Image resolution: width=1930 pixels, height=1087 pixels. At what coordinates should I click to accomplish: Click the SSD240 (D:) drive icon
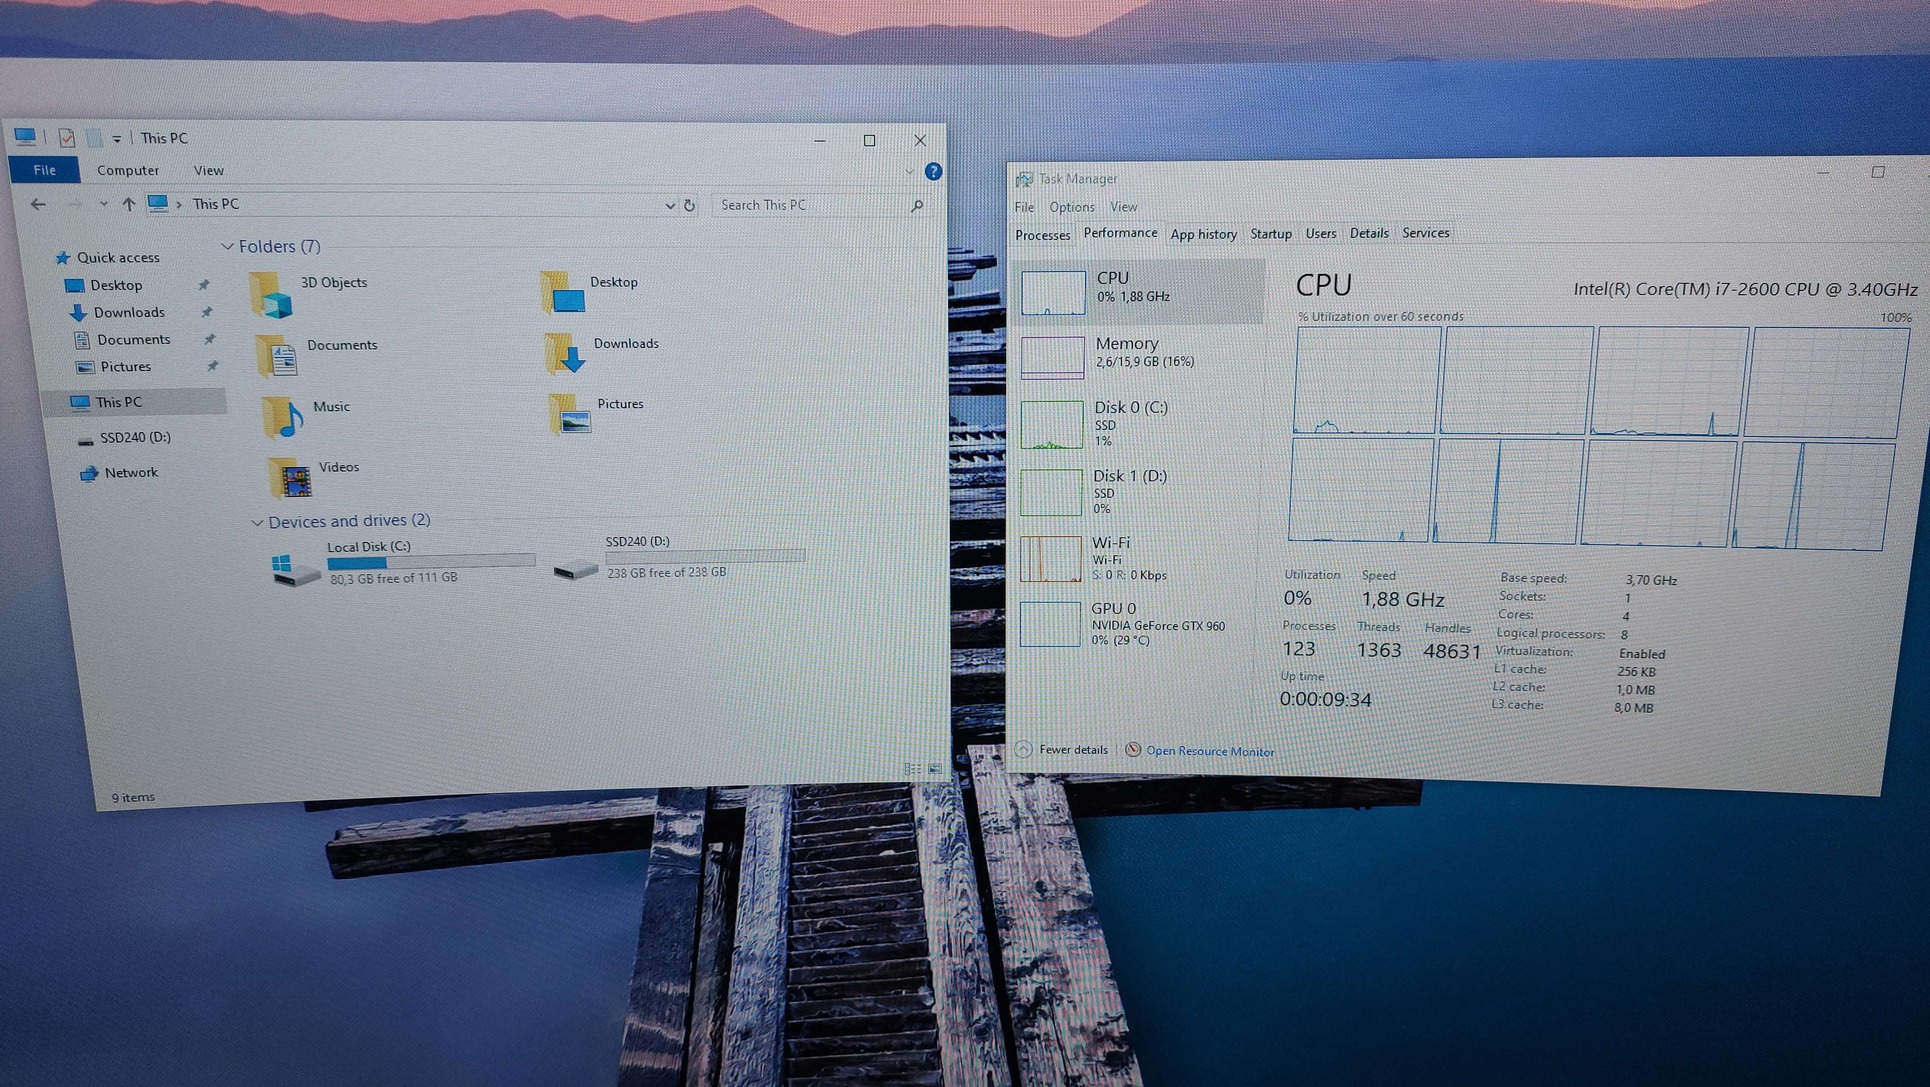(576, 568)
